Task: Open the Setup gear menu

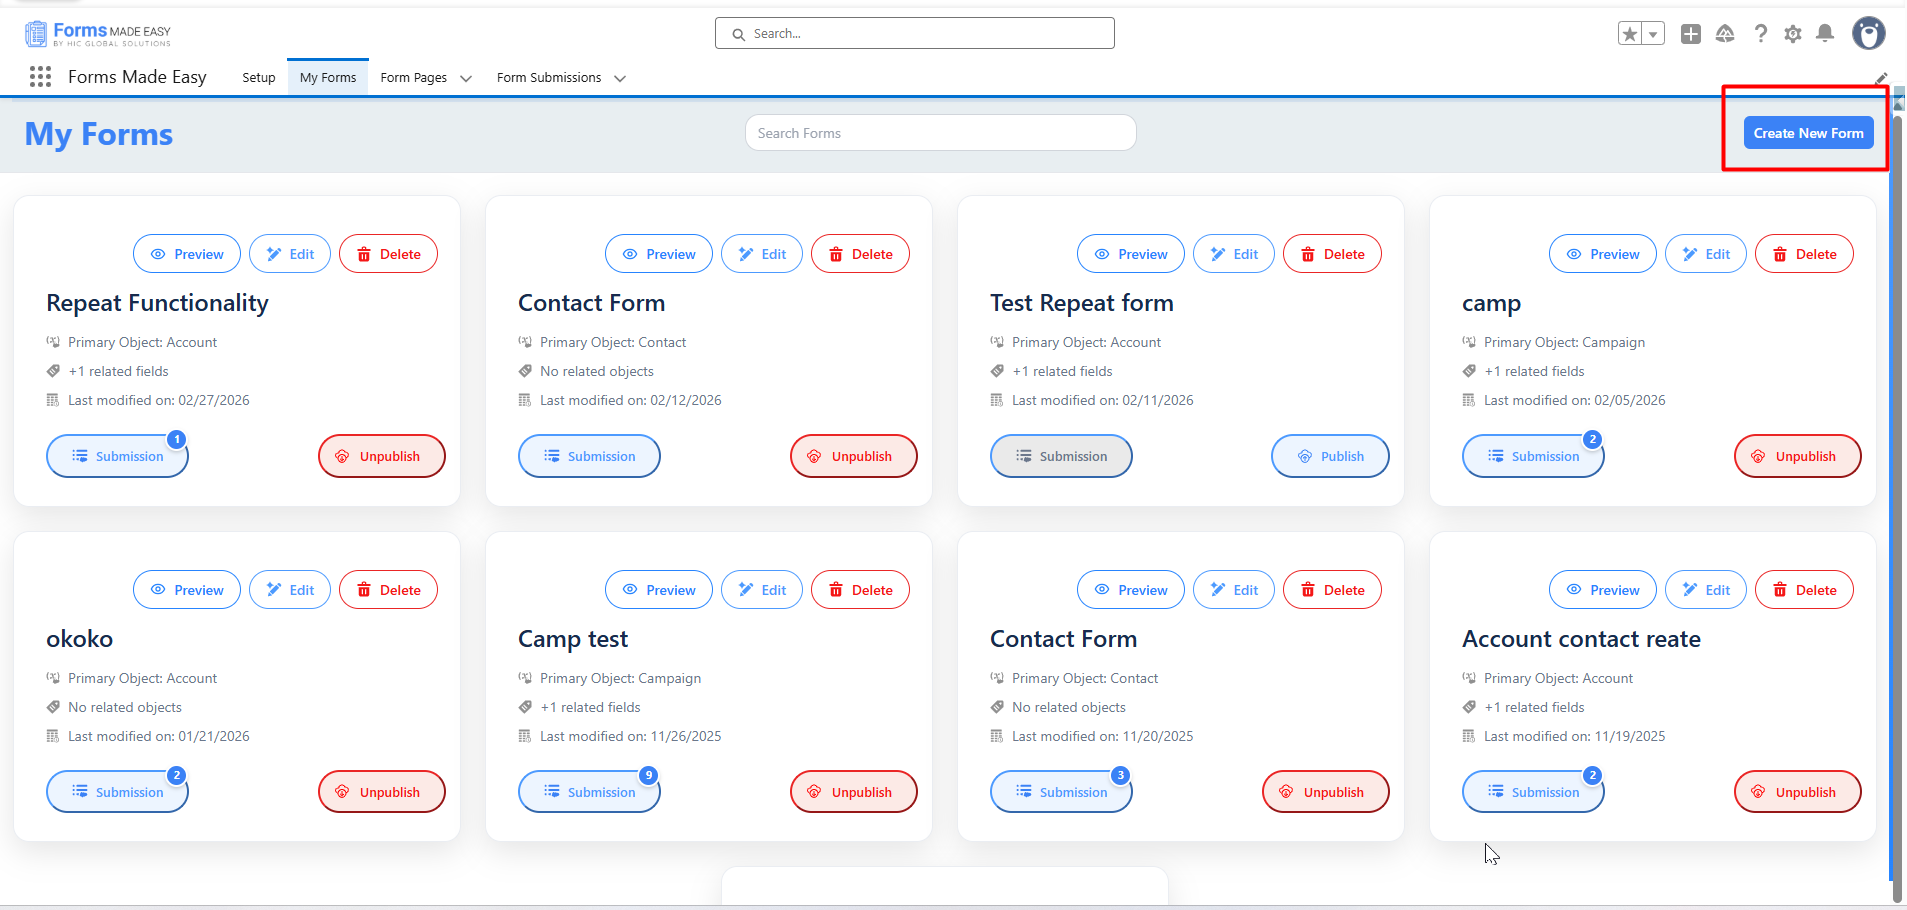Action: pos(1793,34)
